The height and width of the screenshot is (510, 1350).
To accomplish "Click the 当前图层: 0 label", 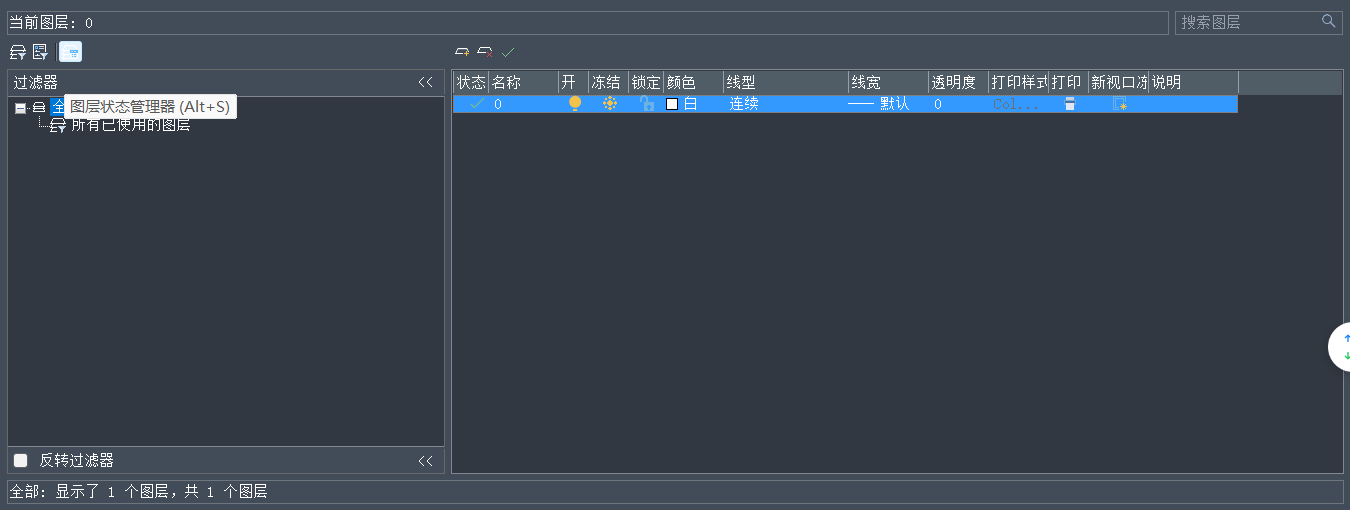I will click(x=51, y=22).
